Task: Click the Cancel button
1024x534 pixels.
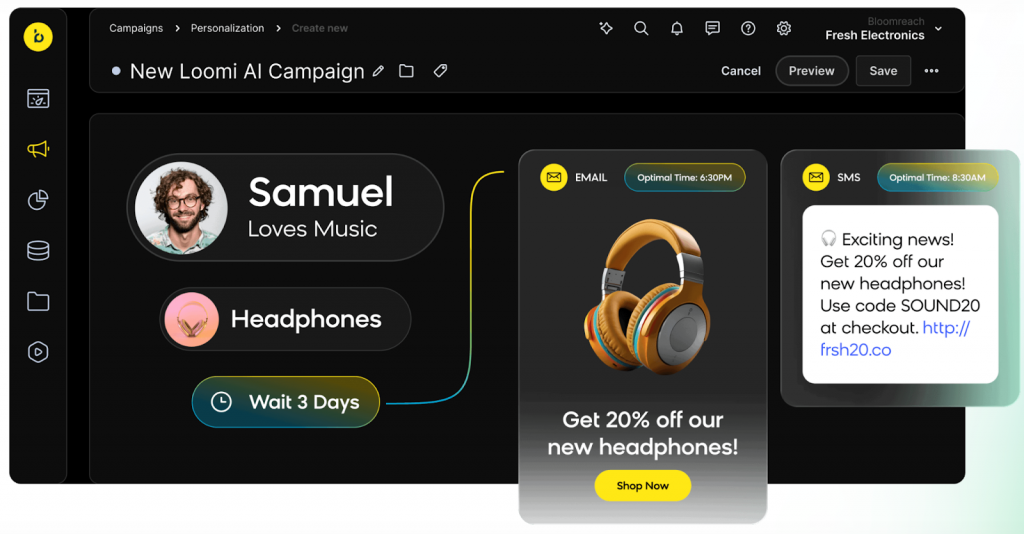Action: click(741, 71)
